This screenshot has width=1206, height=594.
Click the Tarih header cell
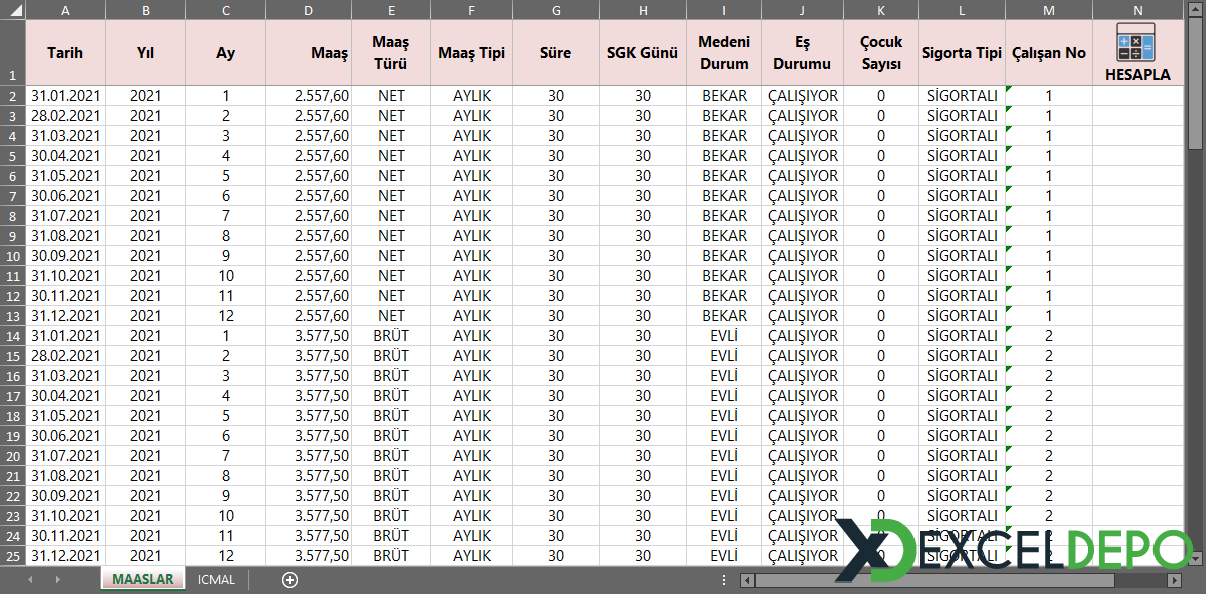point(65,52)
